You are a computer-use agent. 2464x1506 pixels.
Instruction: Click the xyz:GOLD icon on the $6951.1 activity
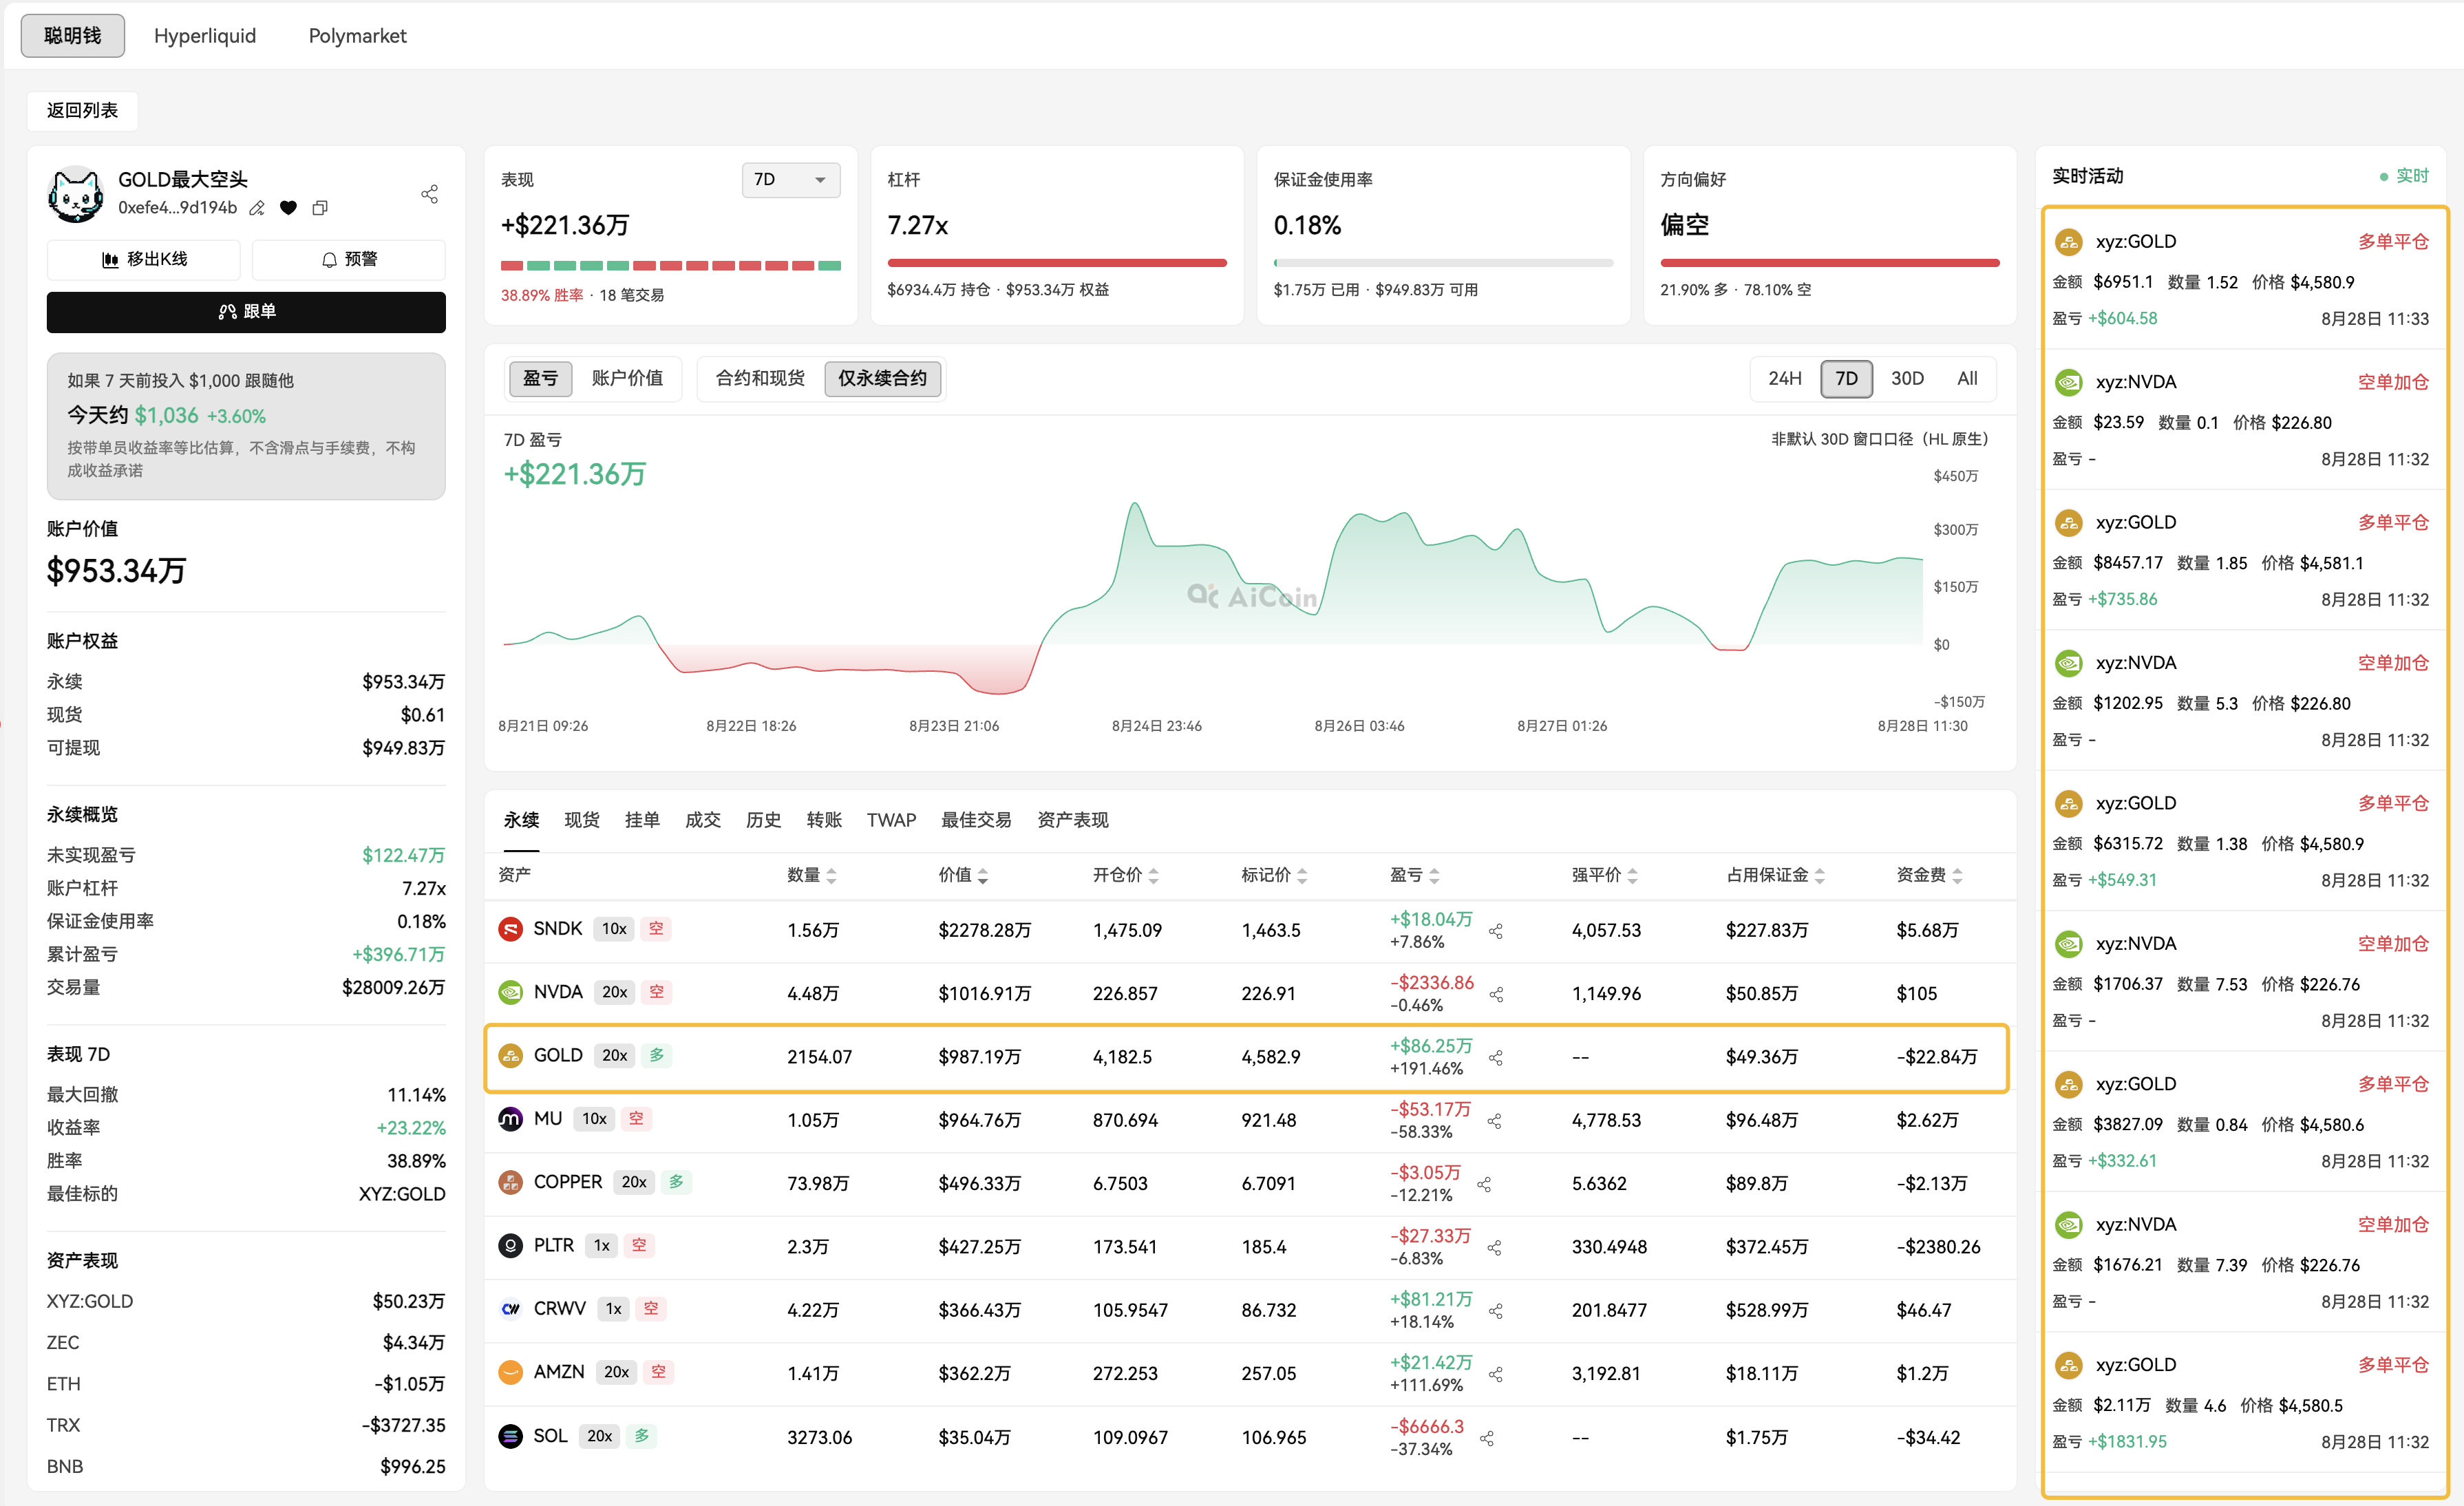point(2068,242)
